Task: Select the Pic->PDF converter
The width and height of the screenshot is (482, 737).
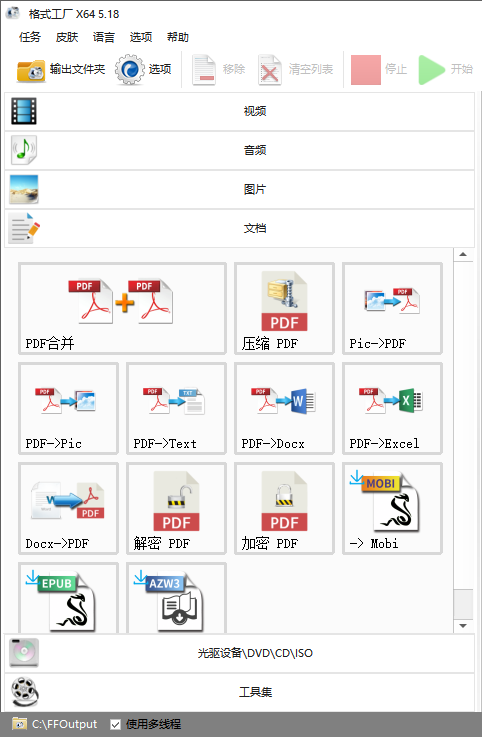Action: (x=392, y=308)
